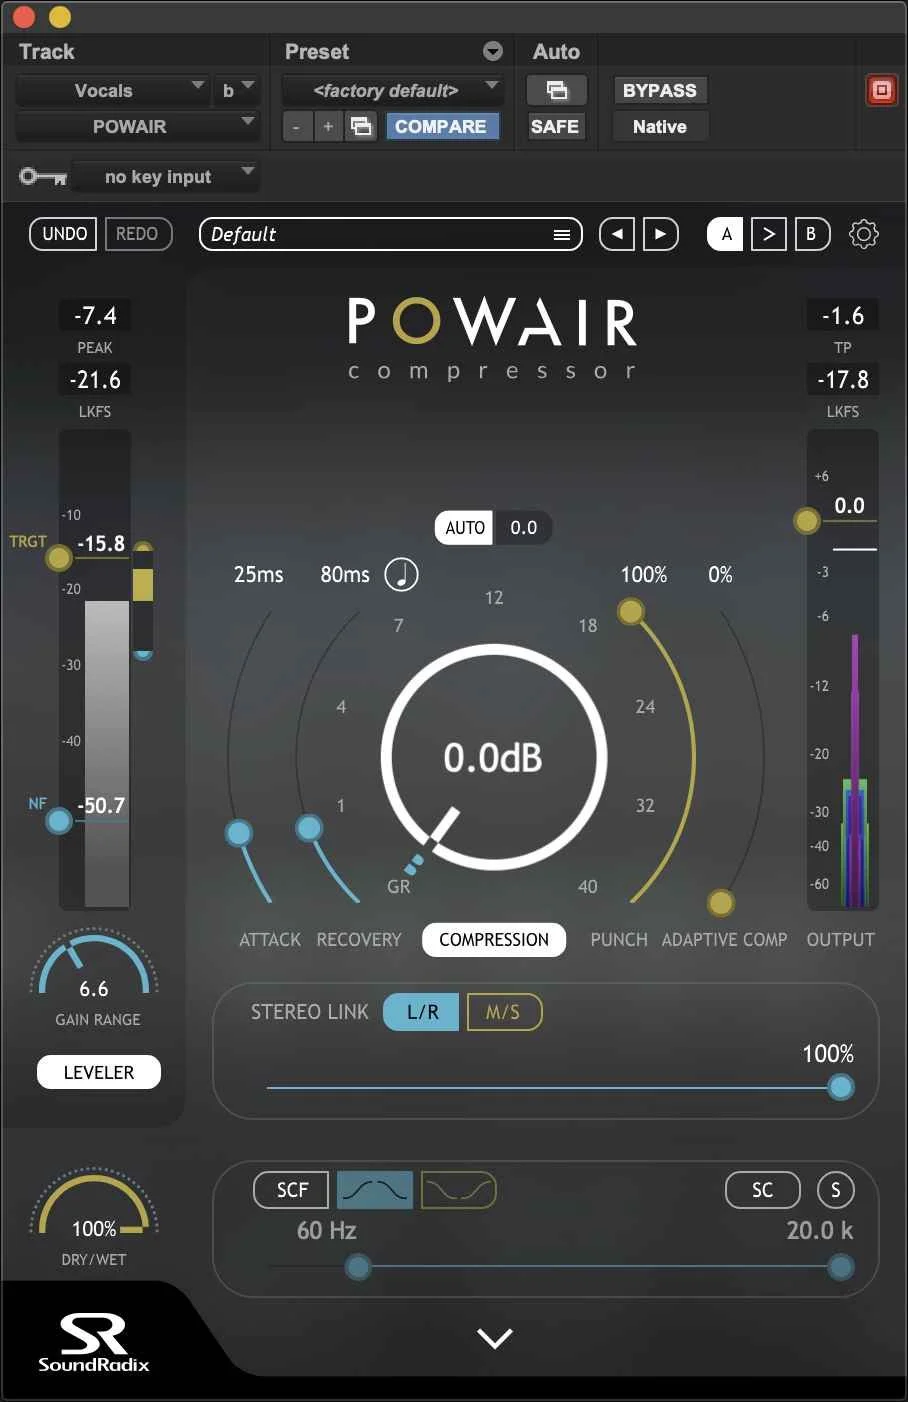Click the NF noise floor handle
The height and width of the screenshot is (1402, 908).
coord(59,821)
